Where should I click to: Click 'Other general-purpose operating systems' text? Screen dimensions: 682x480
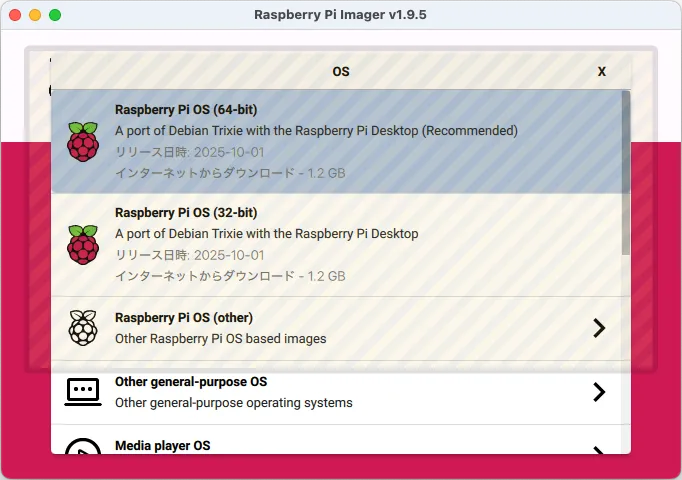tap(234, 403)
